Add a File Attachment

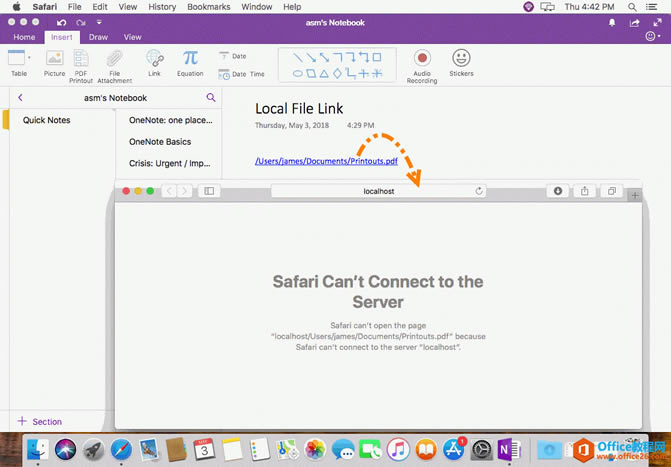coord(114,66)
